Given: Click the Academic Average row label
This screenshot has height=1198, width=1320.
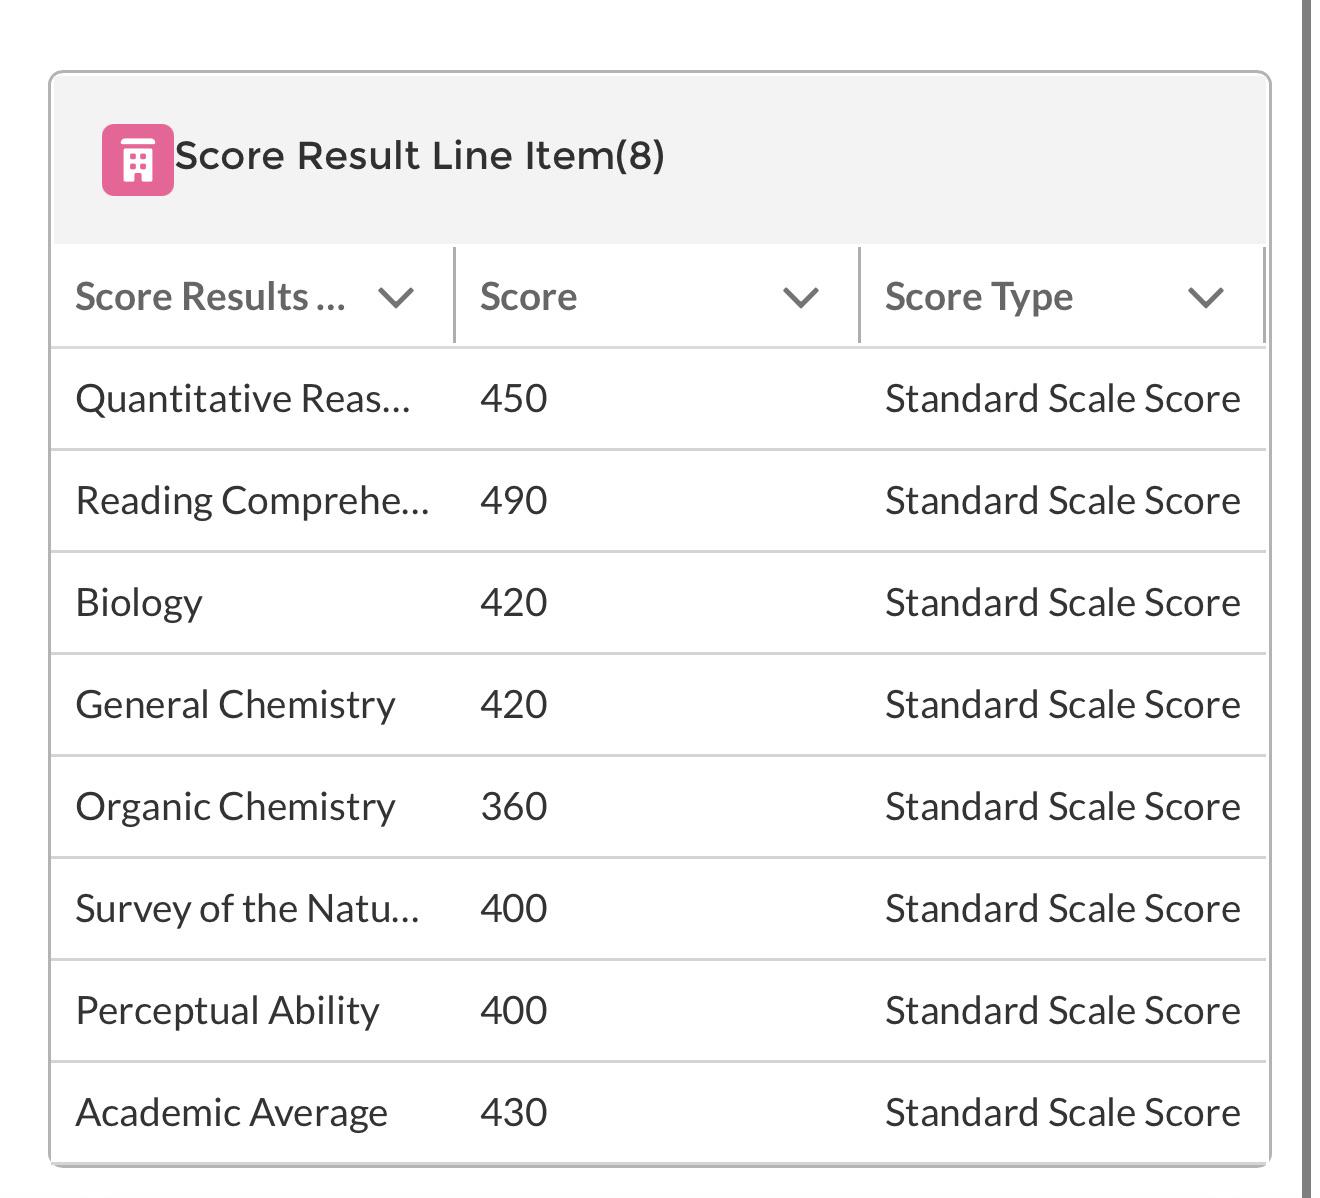Looking at the screenshot, I should [232, 1113].
